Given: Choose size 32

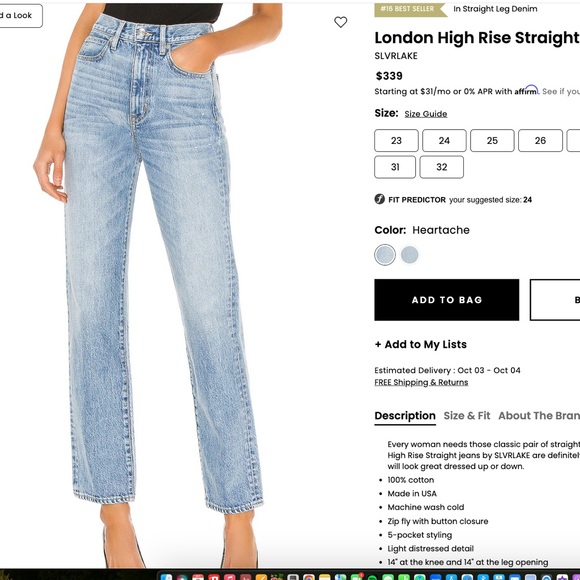Looking at the screenshot, I should [441, 167].
